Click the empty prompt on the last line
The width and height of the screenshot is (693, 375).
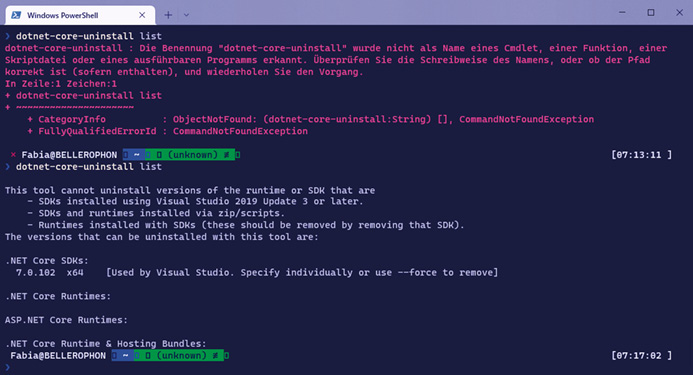pyautogui.click(x=8, y=367)
